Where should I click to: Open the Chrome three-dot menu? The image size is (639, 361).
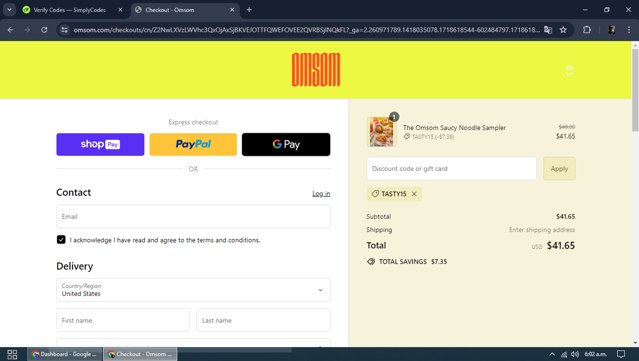(x=629, y=30)
